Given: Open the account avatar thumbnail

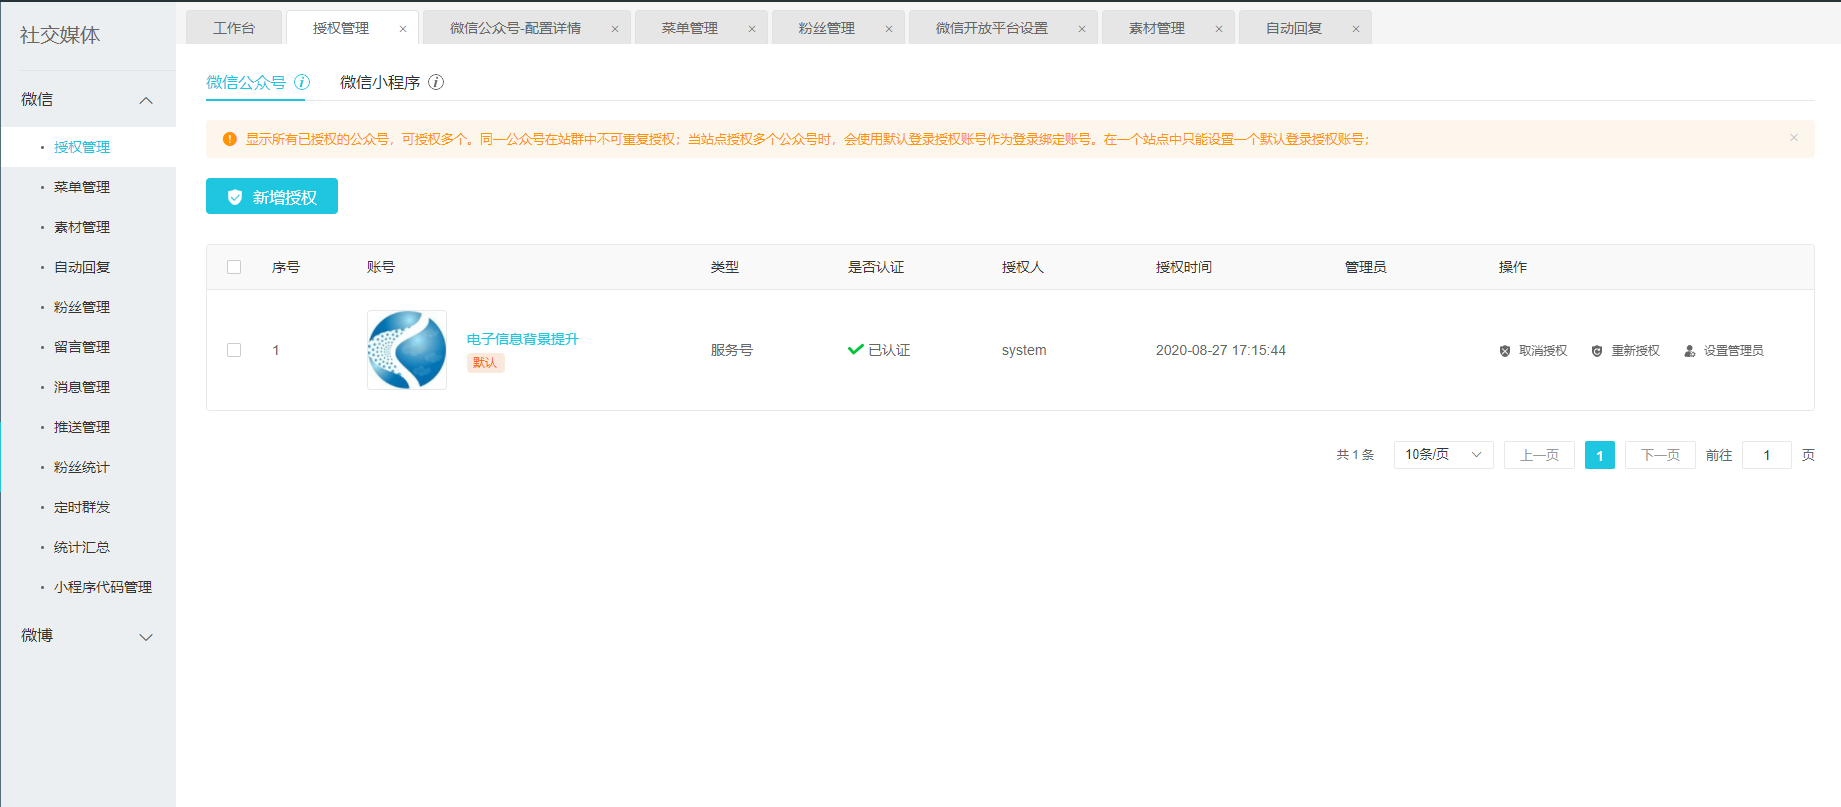Looking at the screenshot, I should tap(407, 350).
